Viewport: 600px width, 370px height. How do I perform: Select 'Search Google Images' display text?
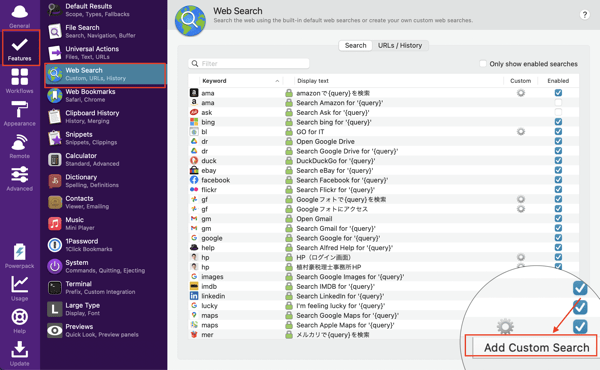coord(350,277)
